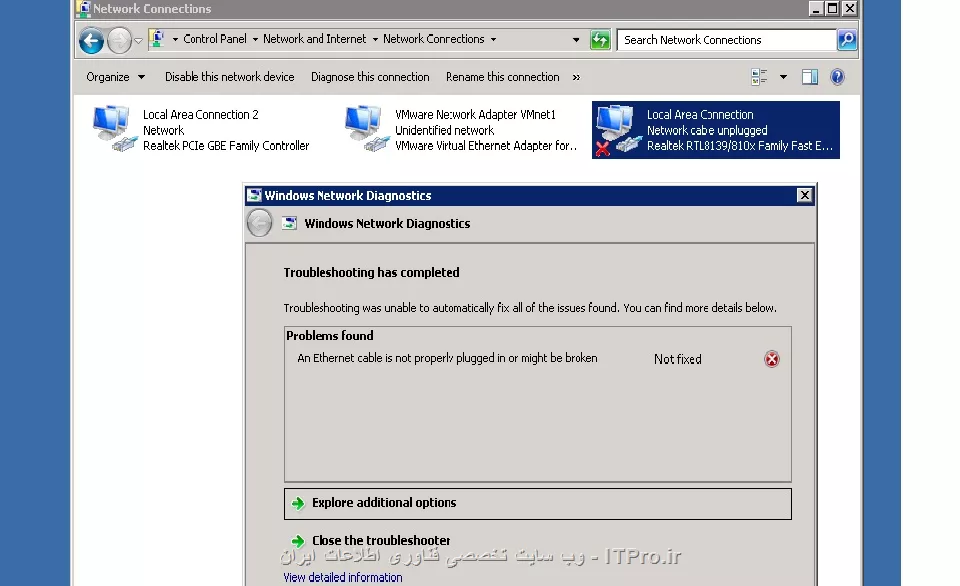Screen dimensions: 960x586
Task: Open the view options dropdown arrow
Action: [x=783, y=77]
